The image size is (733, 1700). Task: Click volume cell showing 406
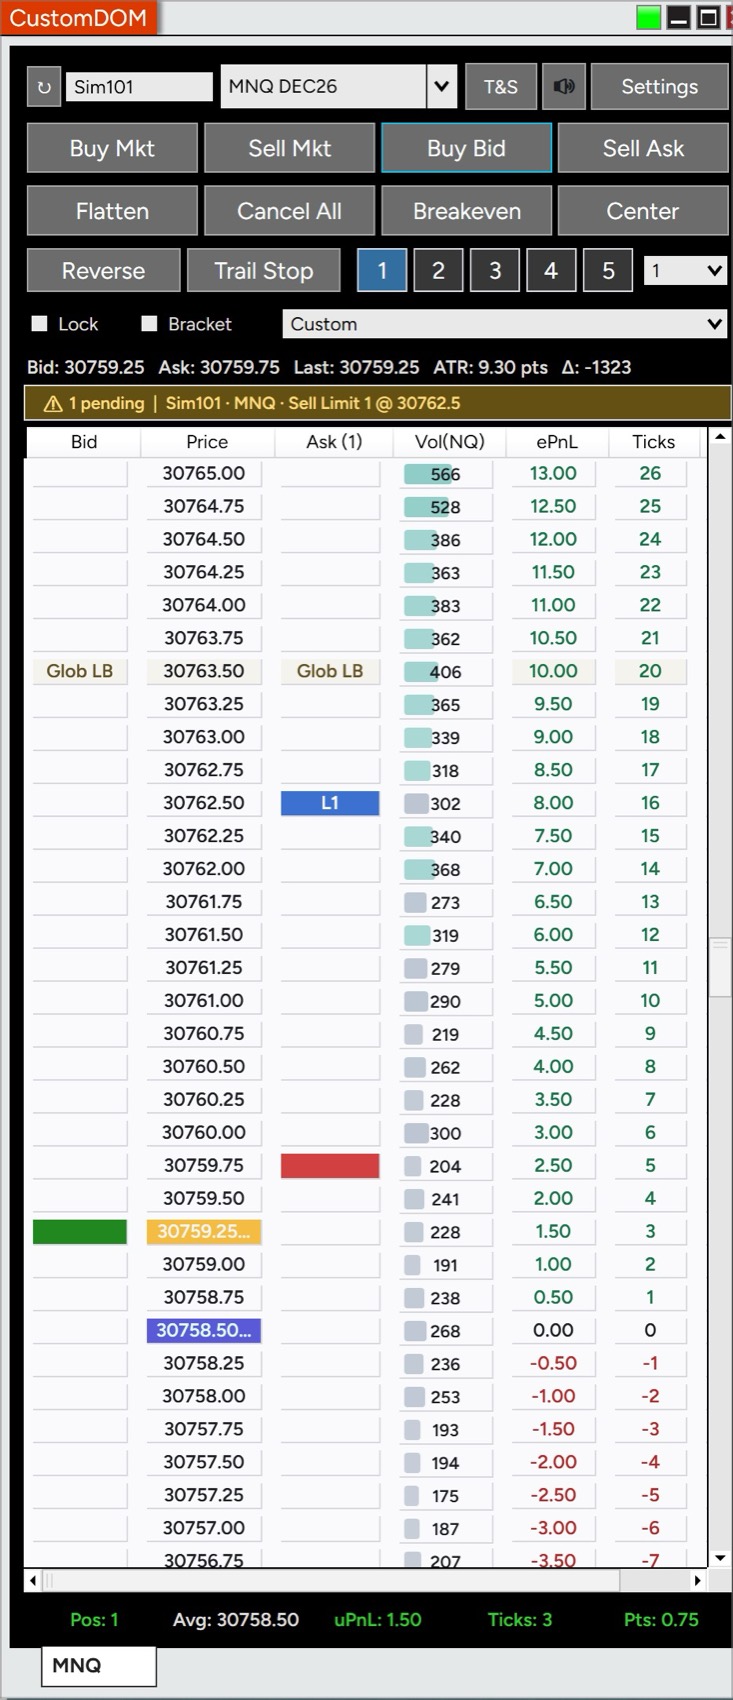tap(446, 672)
